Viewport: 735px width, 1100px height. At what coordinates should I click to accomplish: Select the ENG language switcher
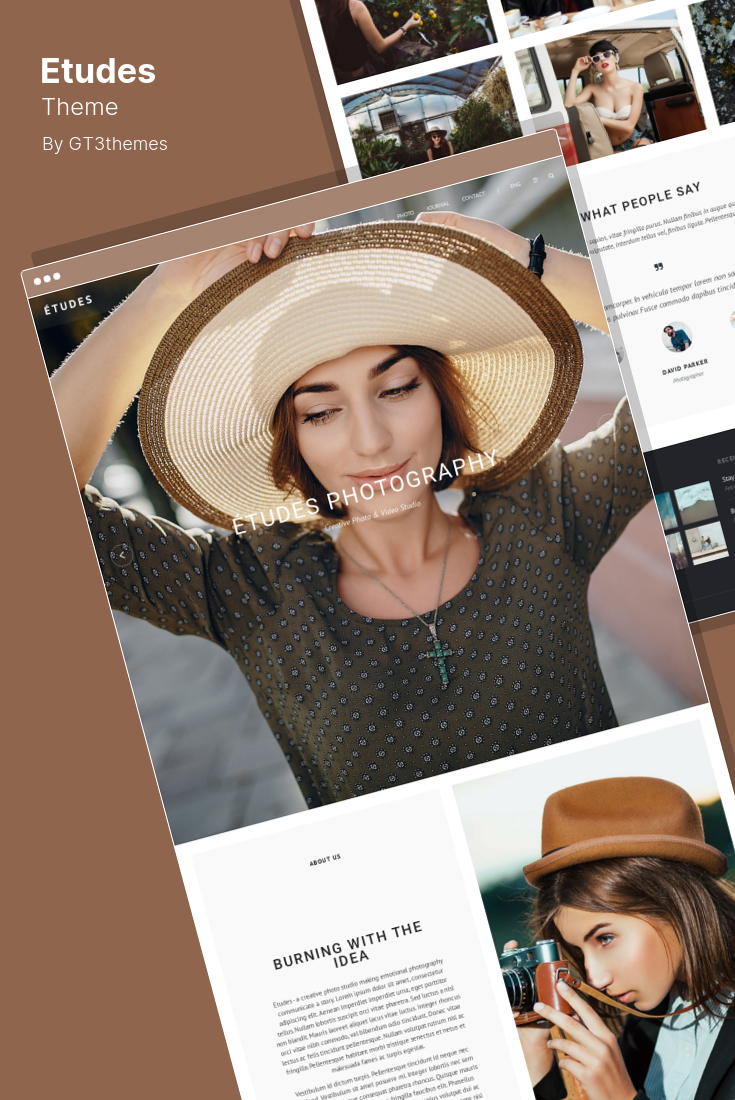(x=515, y=185)
